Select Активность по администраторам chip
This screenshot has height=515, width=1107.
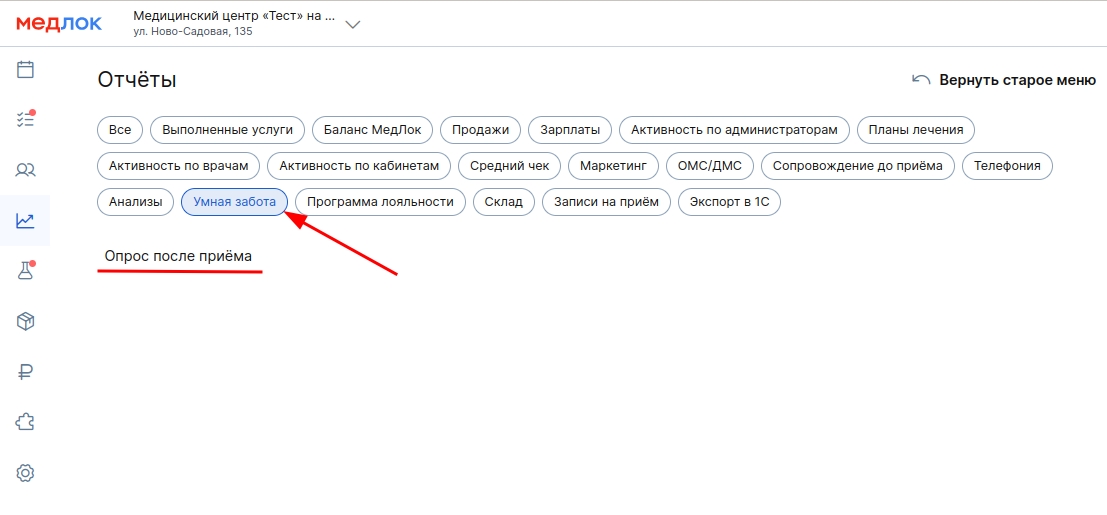pyautogui.click(x=734, y=130)
